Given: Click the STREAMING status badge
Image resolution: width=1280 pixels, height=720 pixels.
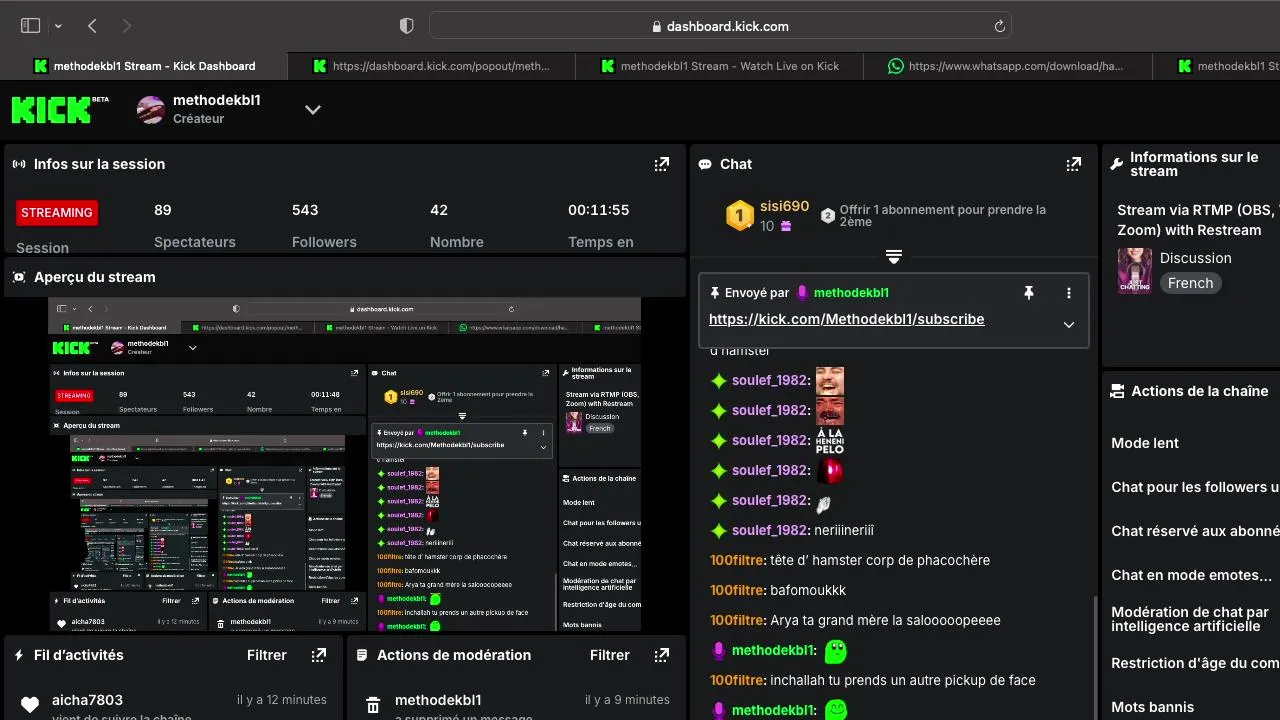Looking at the screenshot, I should [x=57, y=212].
